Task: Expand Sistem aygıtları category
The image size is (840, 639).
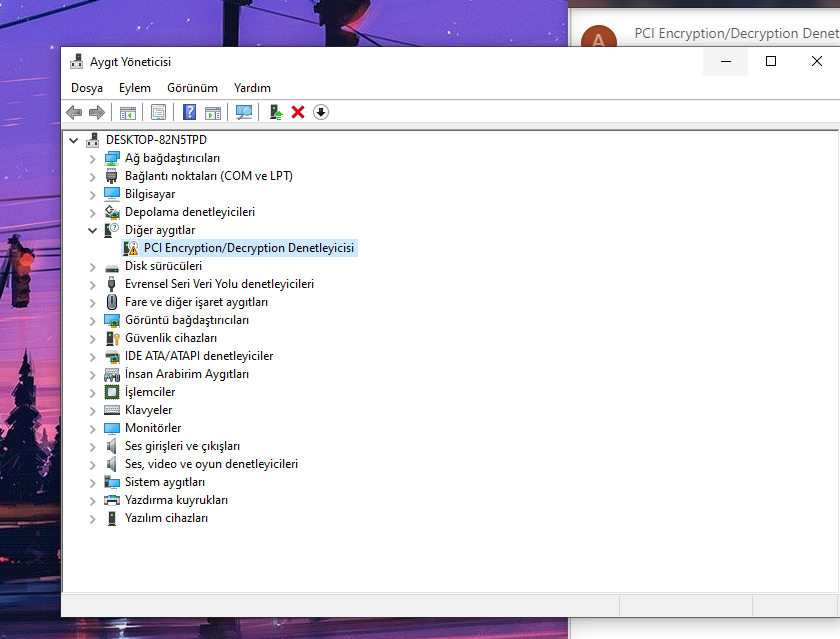Action: pos(93,483)
